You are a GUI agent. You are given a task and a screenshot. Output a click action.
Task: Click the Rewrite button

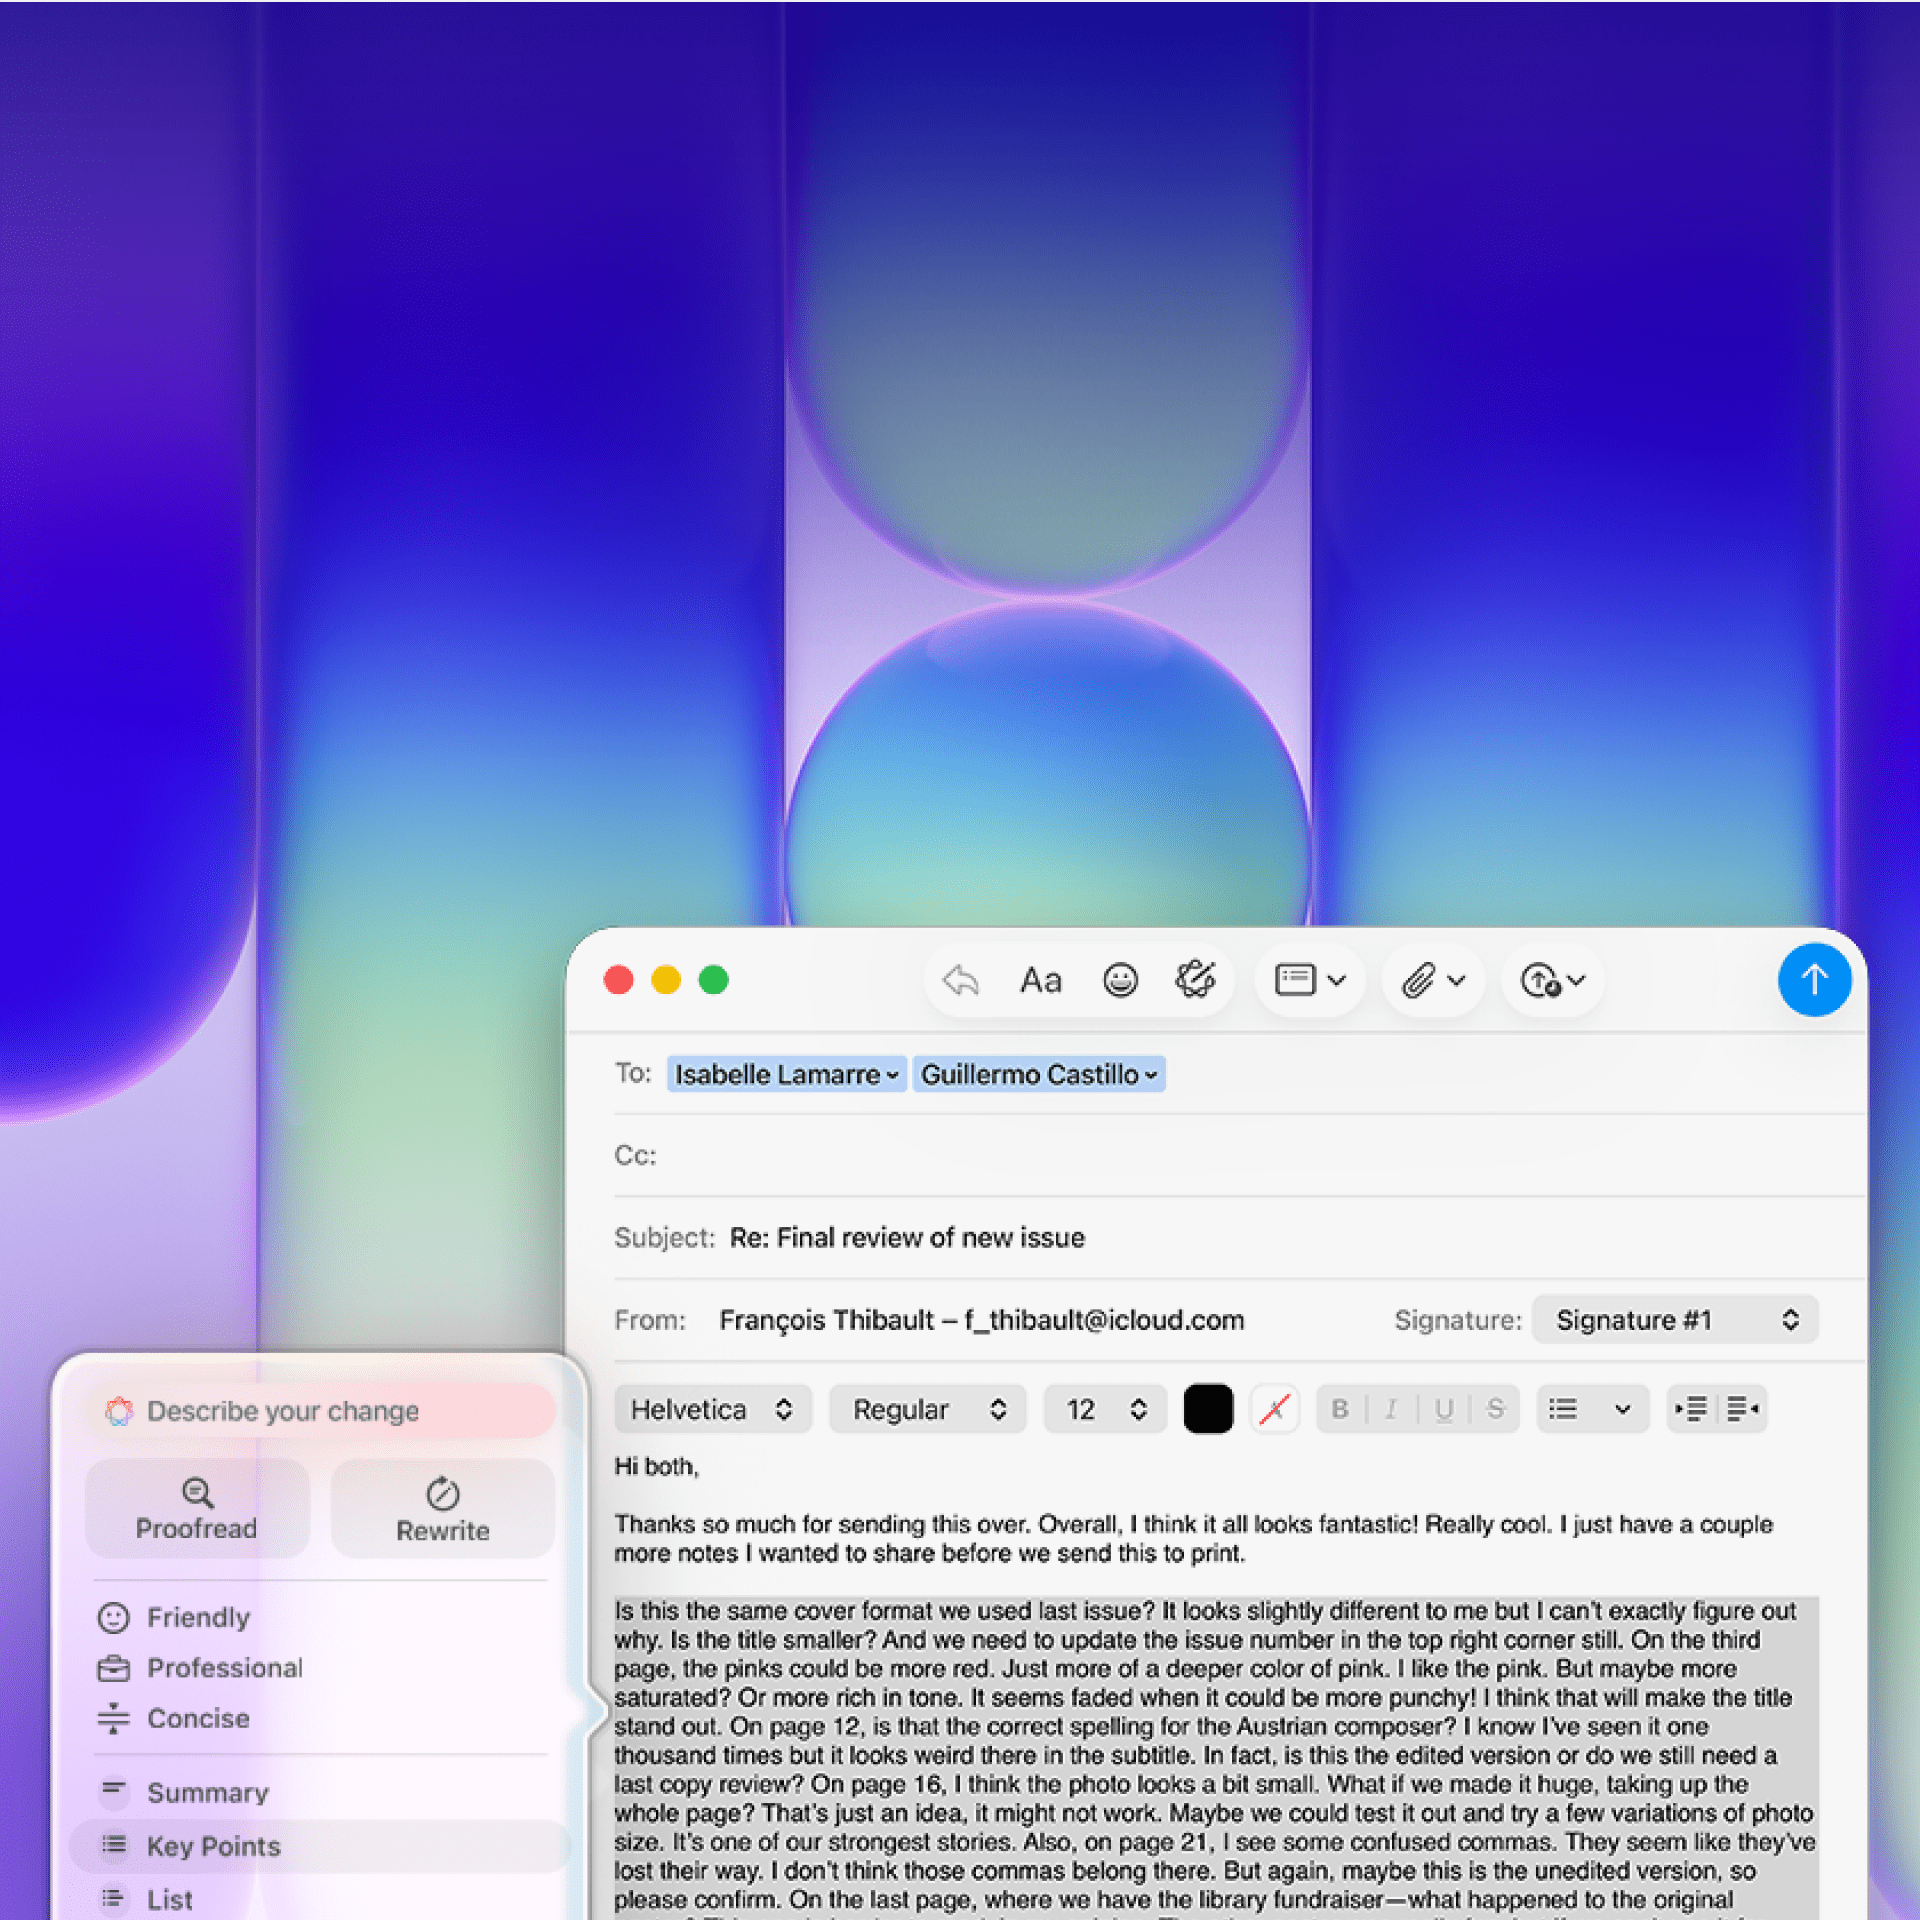tap(442, 1509)
